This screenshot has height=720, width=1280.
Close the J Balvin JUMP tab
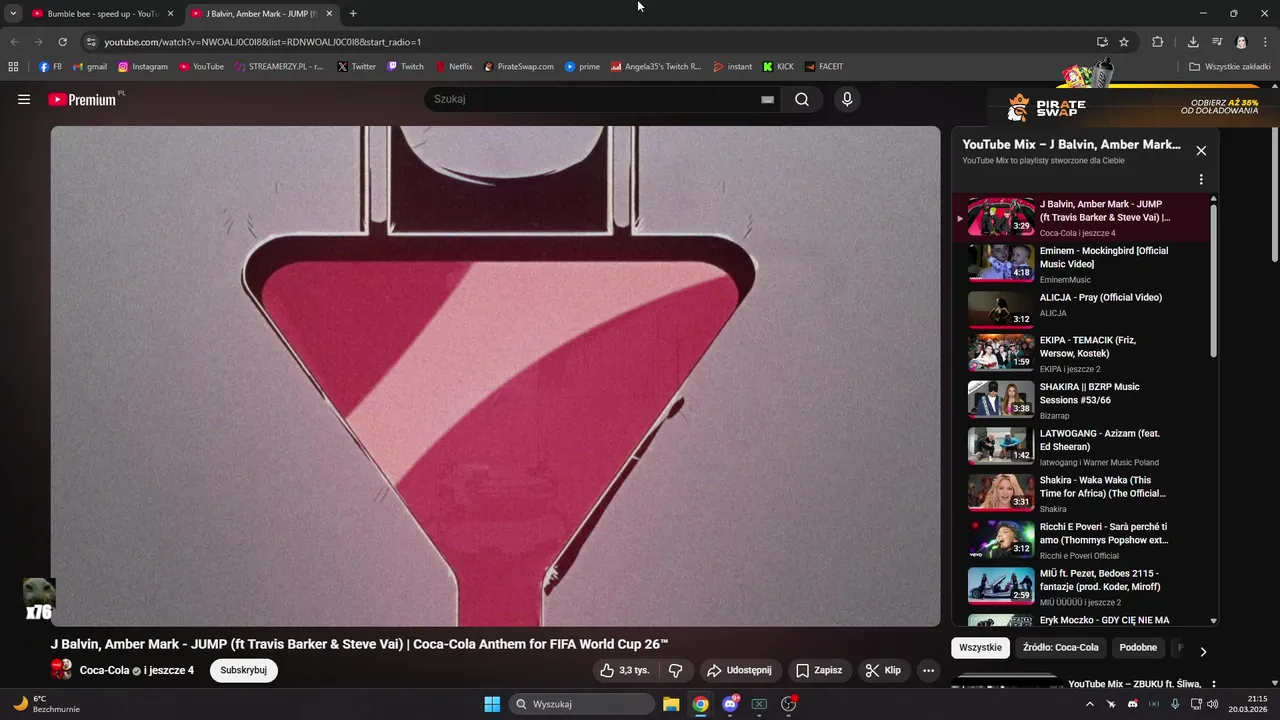[x=329, y=14]
